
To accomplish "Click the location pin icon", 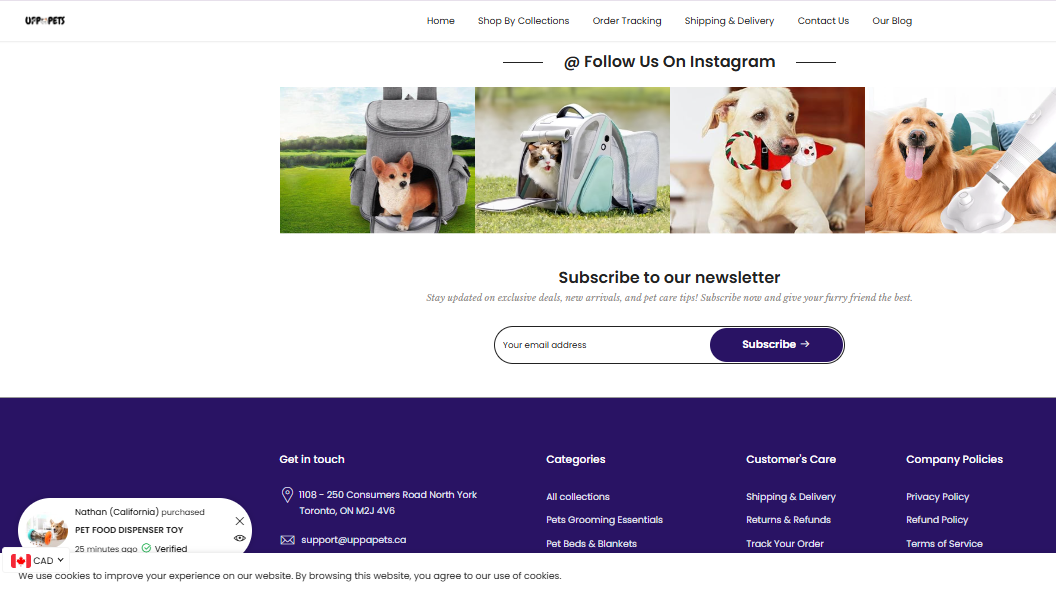I will tap(287, 495).
